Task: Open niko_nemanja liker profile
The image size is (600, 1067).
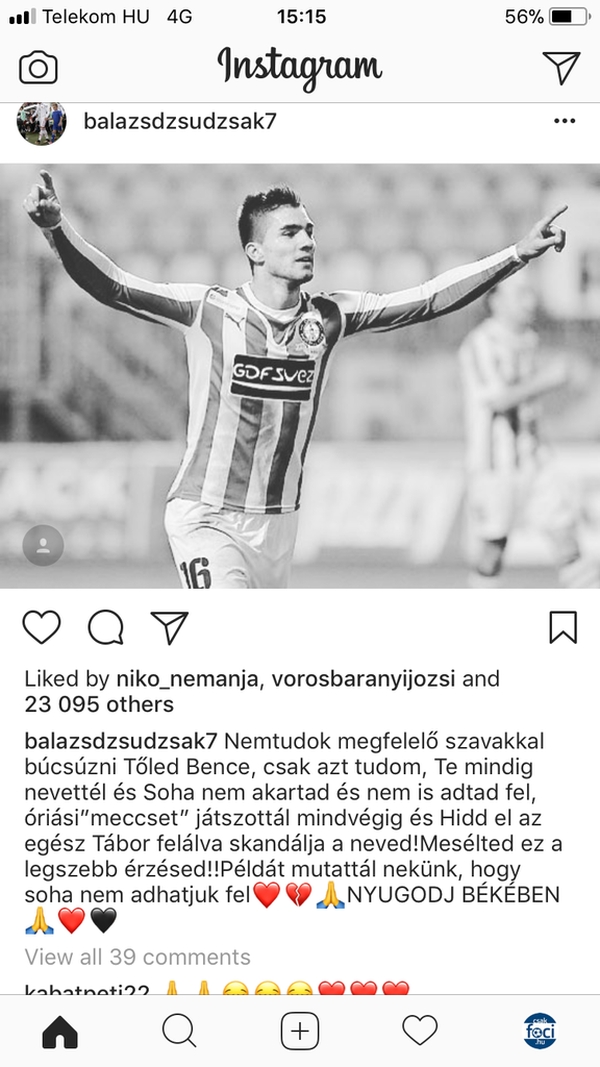Action: pyautogui.click(x=188, y=678)
